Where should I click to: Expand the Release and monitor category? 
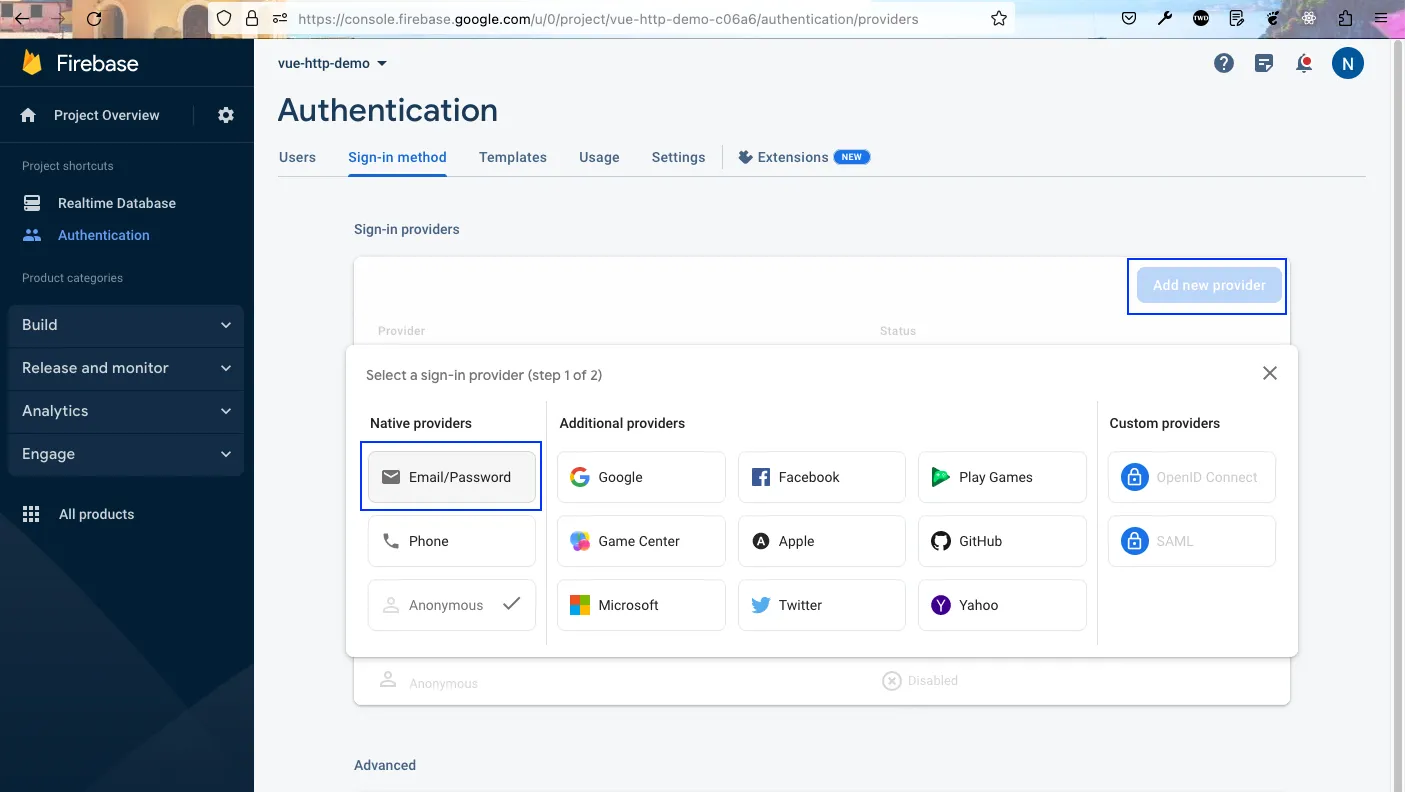tap(126, 368)
